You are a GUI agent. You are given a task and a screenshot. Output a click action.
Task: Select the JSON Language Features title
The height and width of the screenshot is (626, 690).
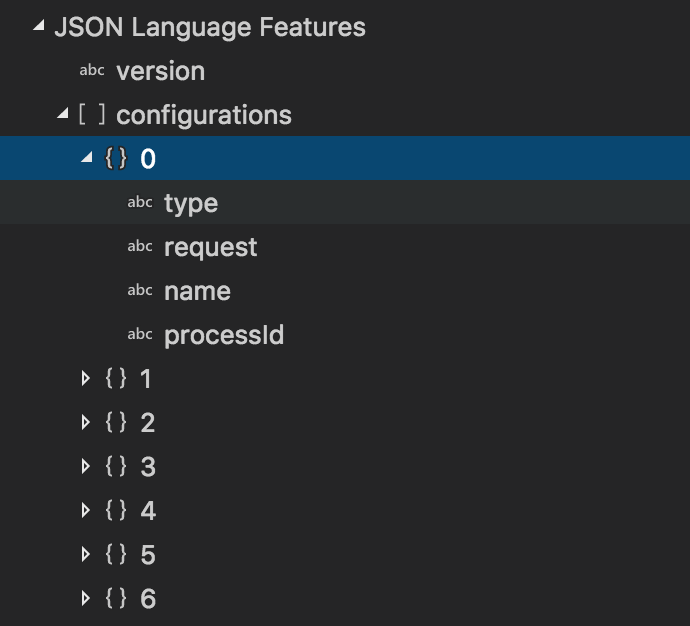point(210,28)
